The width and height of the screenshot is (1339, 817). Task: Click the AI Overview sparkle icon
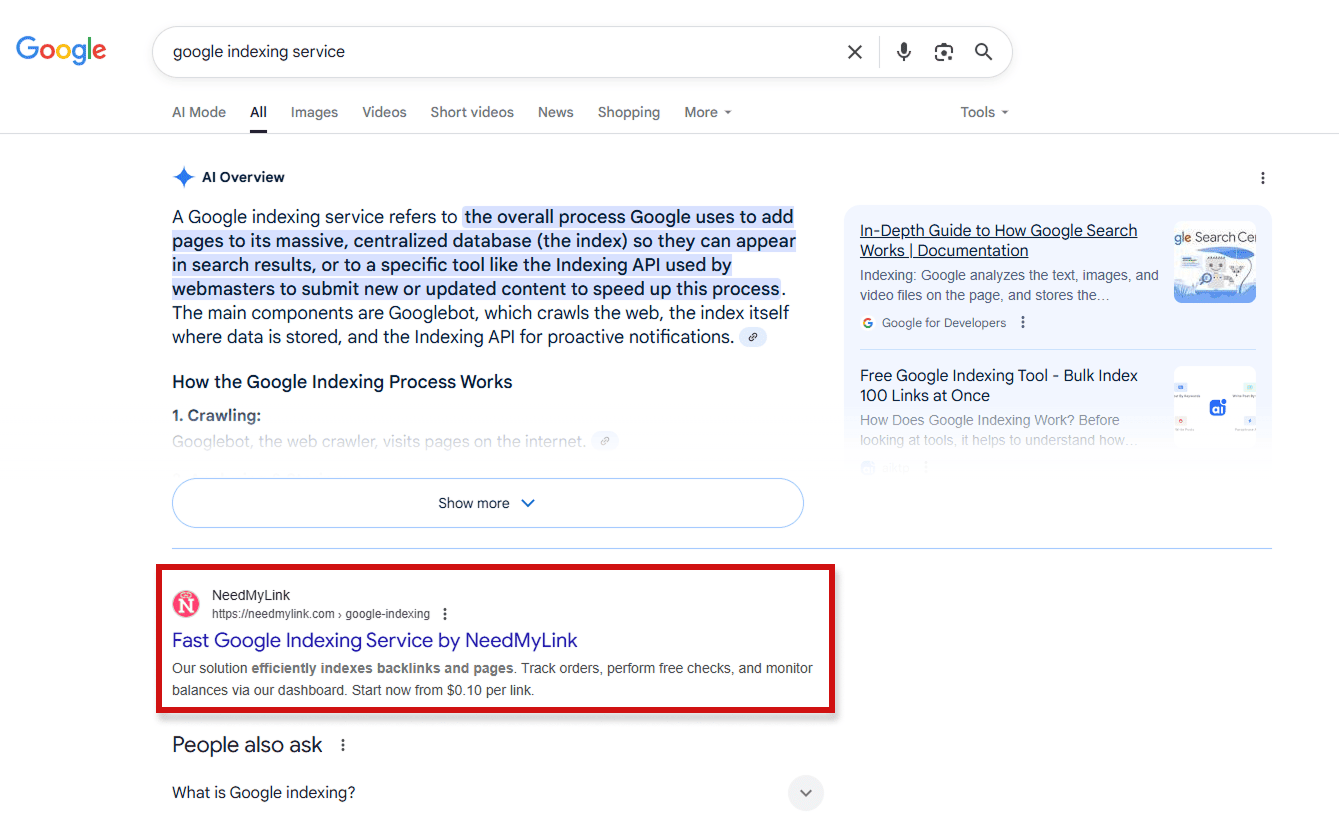click(x=184, y=176)
